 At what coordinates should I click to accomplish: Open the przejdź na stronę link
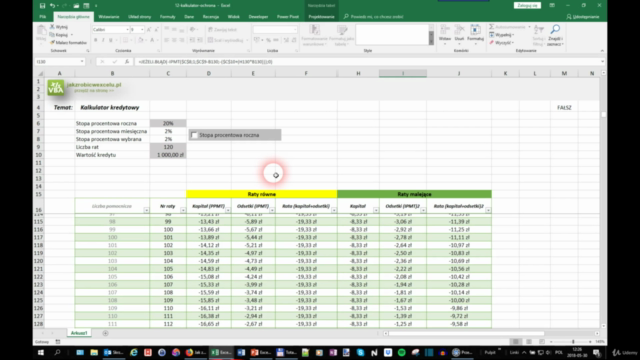point(94,91)
